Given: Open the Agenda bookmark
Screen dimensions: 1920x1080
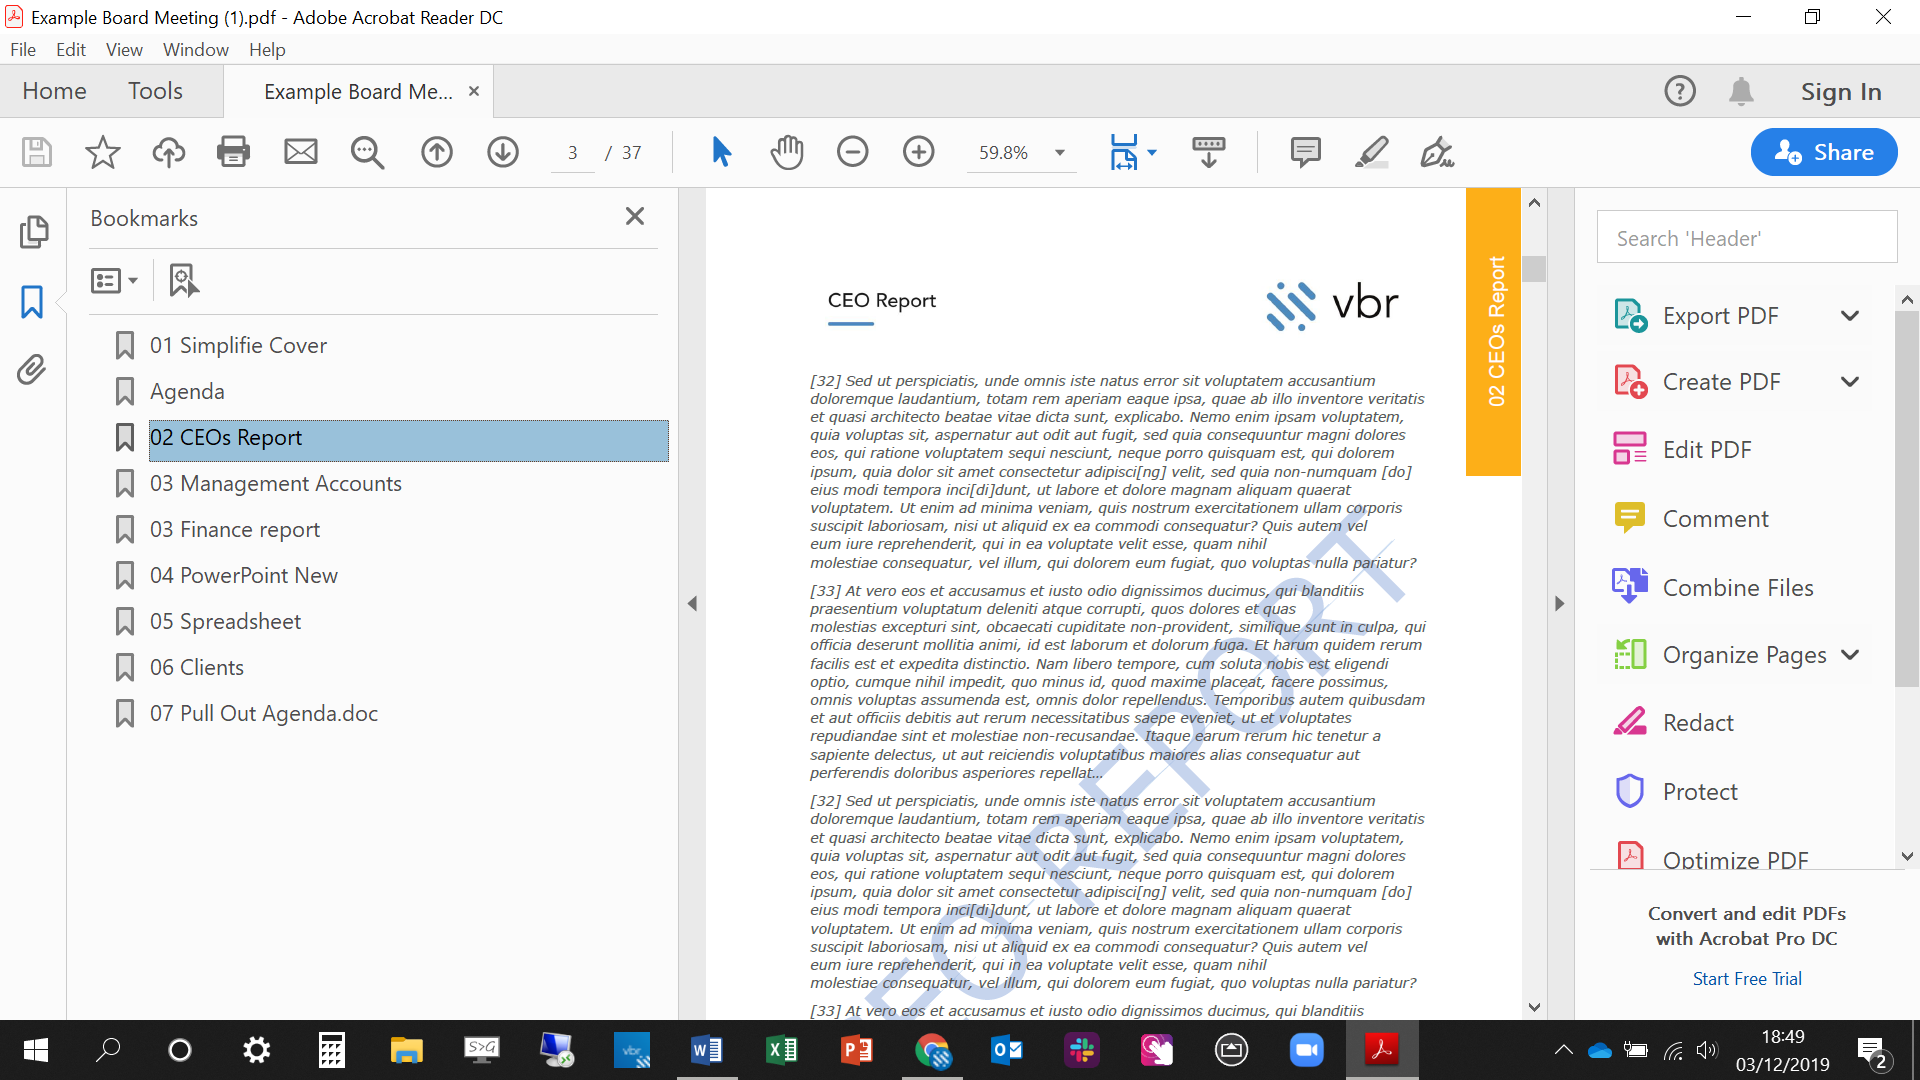Looking at the screenshot, I should (187, 392).
